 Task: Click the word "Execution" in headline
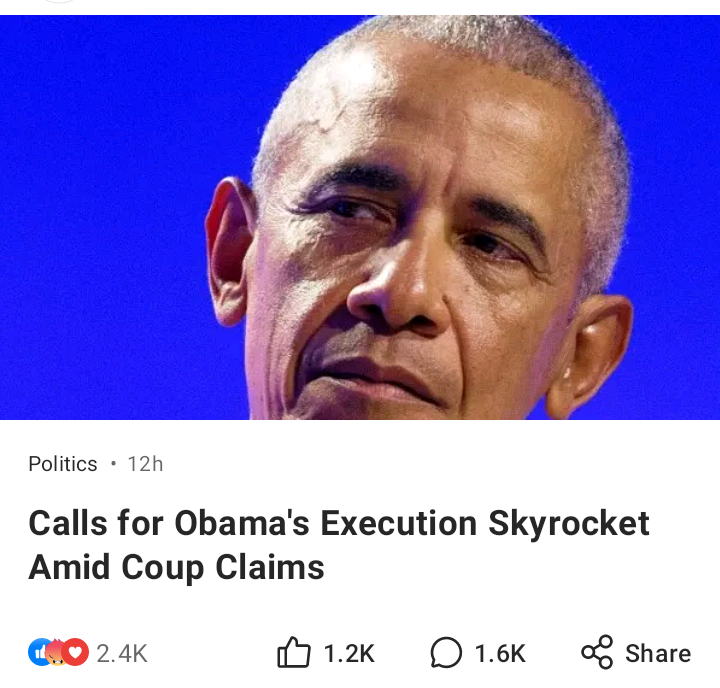pyautogui.click(x=399, y=523)
